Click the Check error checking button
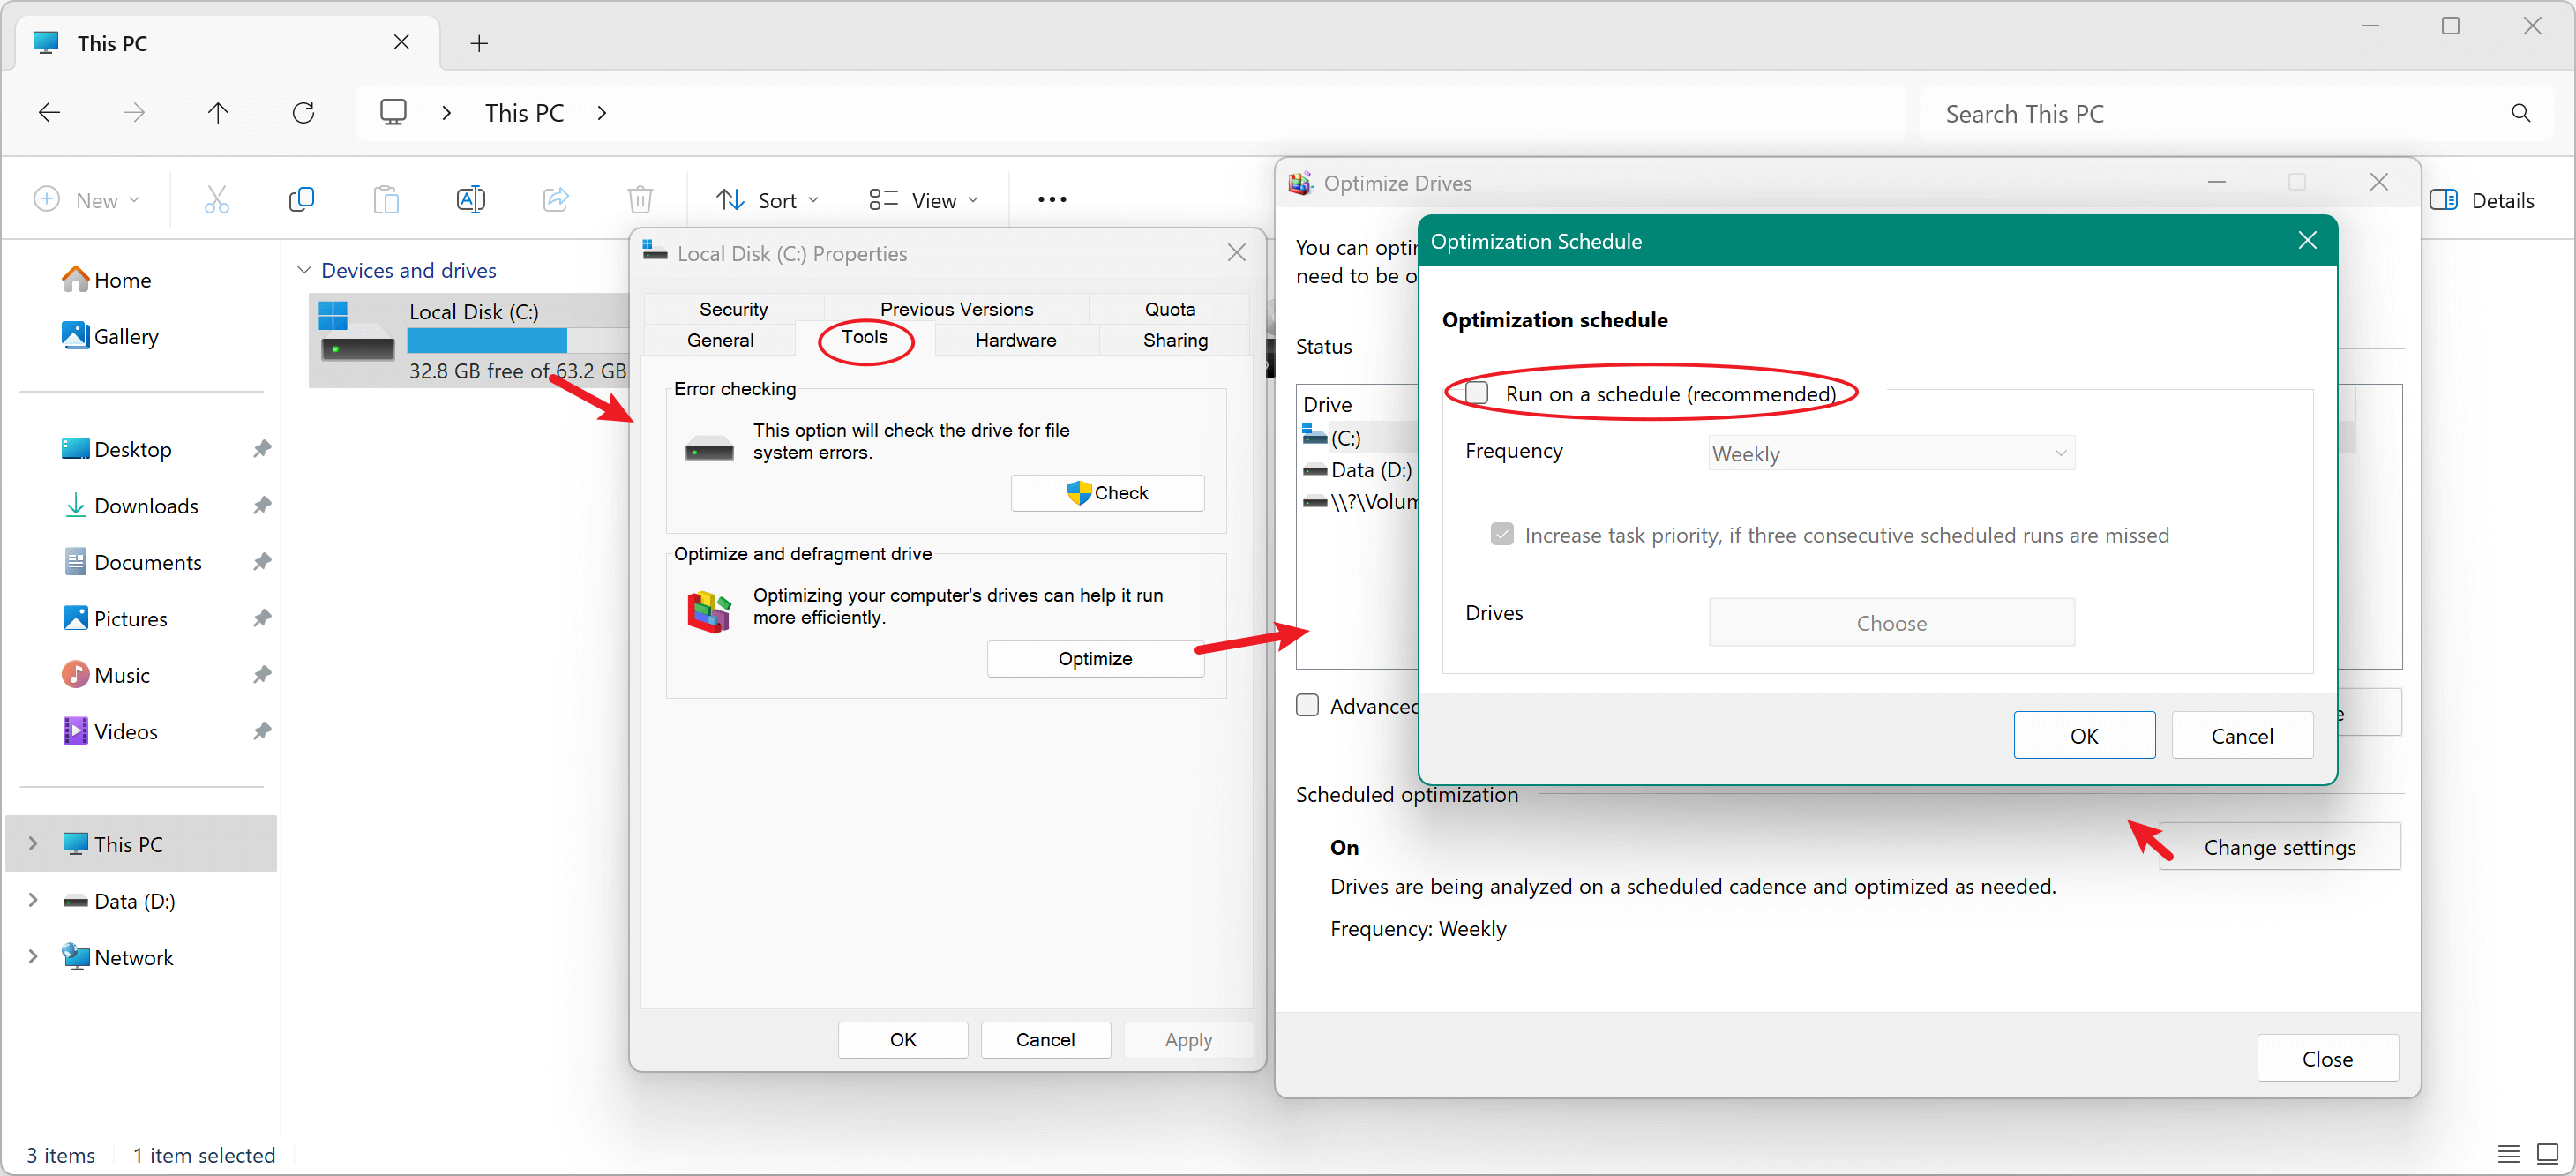This screenshot has height=1176, width=2576. 1106,493
